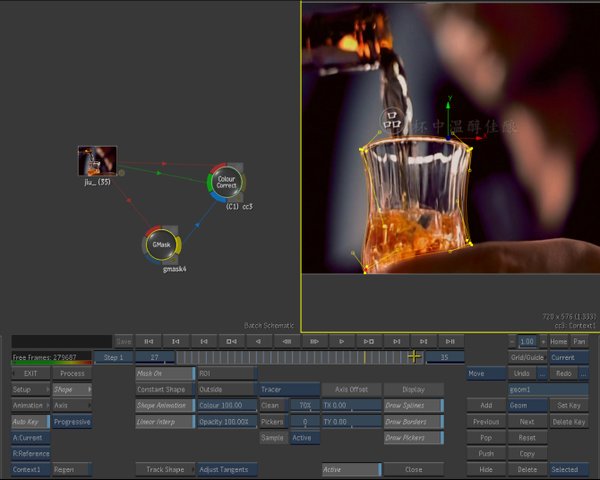The image size is (600, 480).
Task: Click the viewer zoom minus button
Action: [513, 341]
